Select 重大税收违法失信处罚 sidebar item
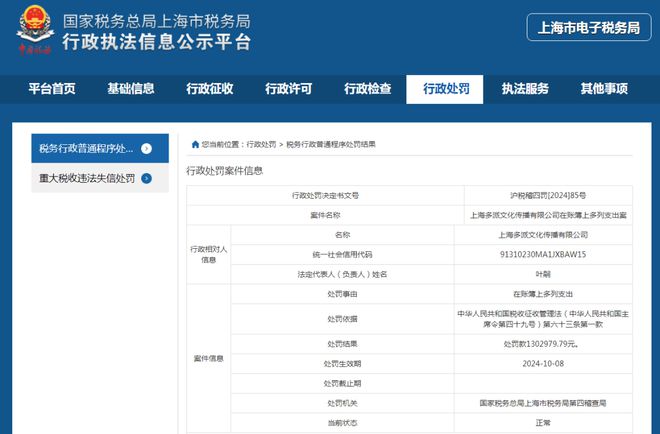Image resolution: width=660 pixels, height=434 pixels. click(100, 178)
